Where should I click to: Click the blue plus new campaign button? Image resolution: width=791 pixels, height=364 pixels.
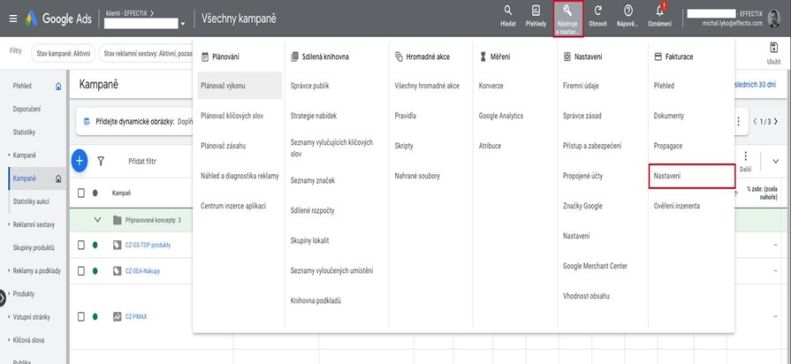[x=79, y=161]
